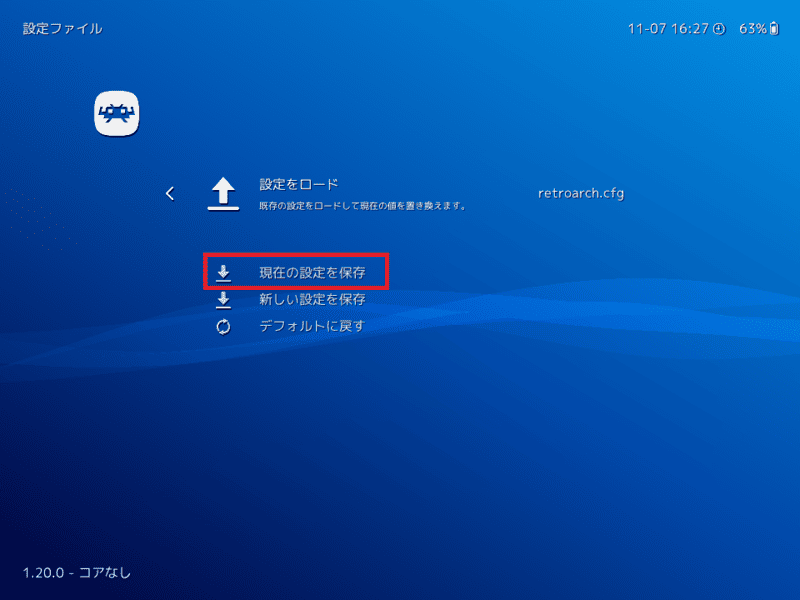This screenshot has height=600, width=800.
Task: Select 設定をロード menu entry
Action: tap(298, 184)
